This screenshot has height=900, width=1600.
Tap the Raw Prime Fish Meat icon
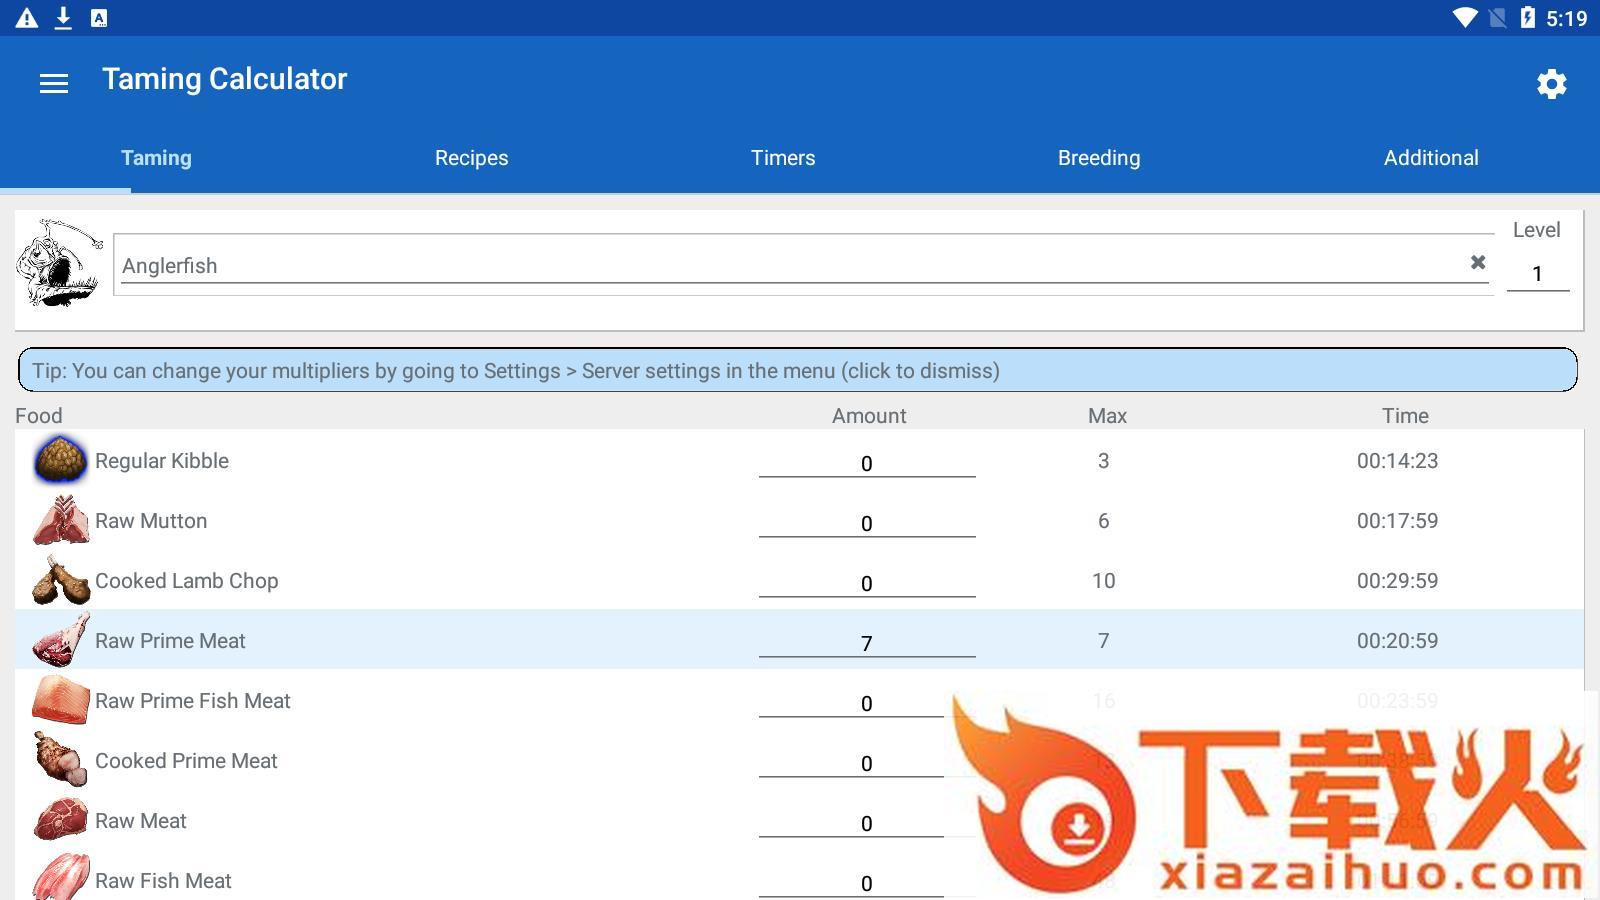60,700
